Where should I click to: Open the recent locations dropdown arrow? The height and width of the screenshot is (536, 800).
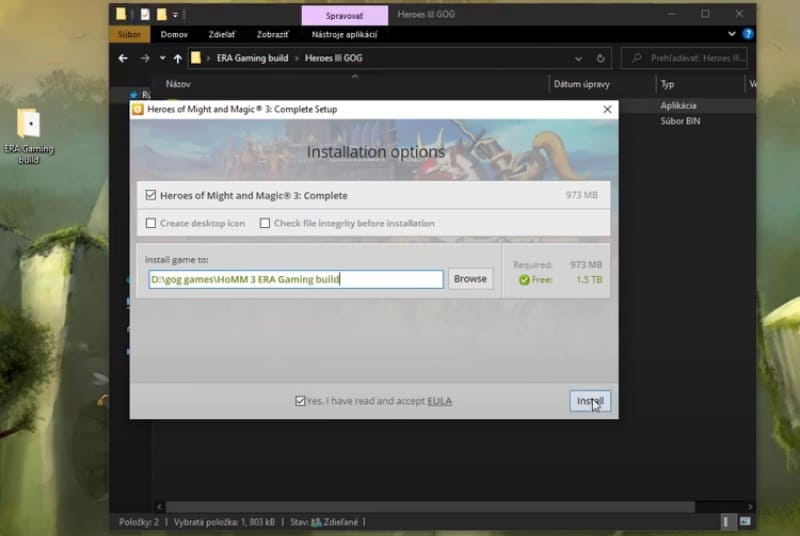tap(161, 58)
